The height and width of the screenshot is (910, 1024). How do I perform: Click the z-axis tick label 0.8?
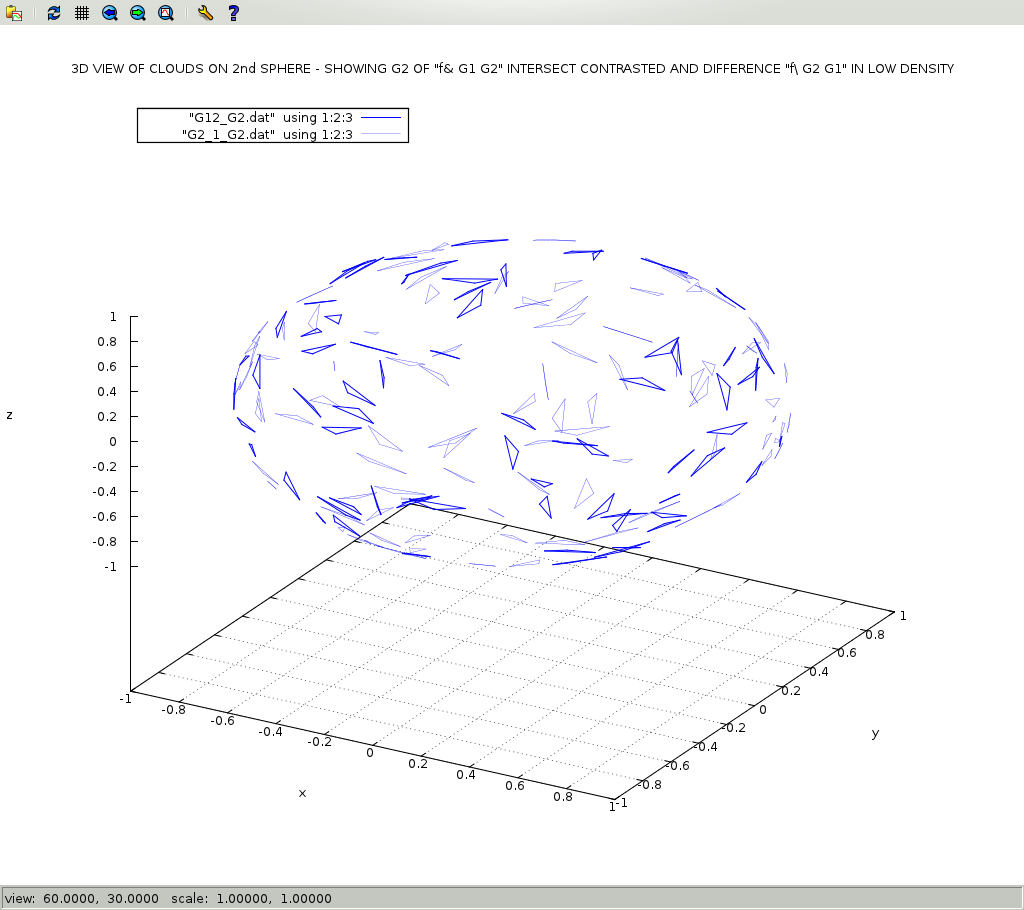point(105,341)
